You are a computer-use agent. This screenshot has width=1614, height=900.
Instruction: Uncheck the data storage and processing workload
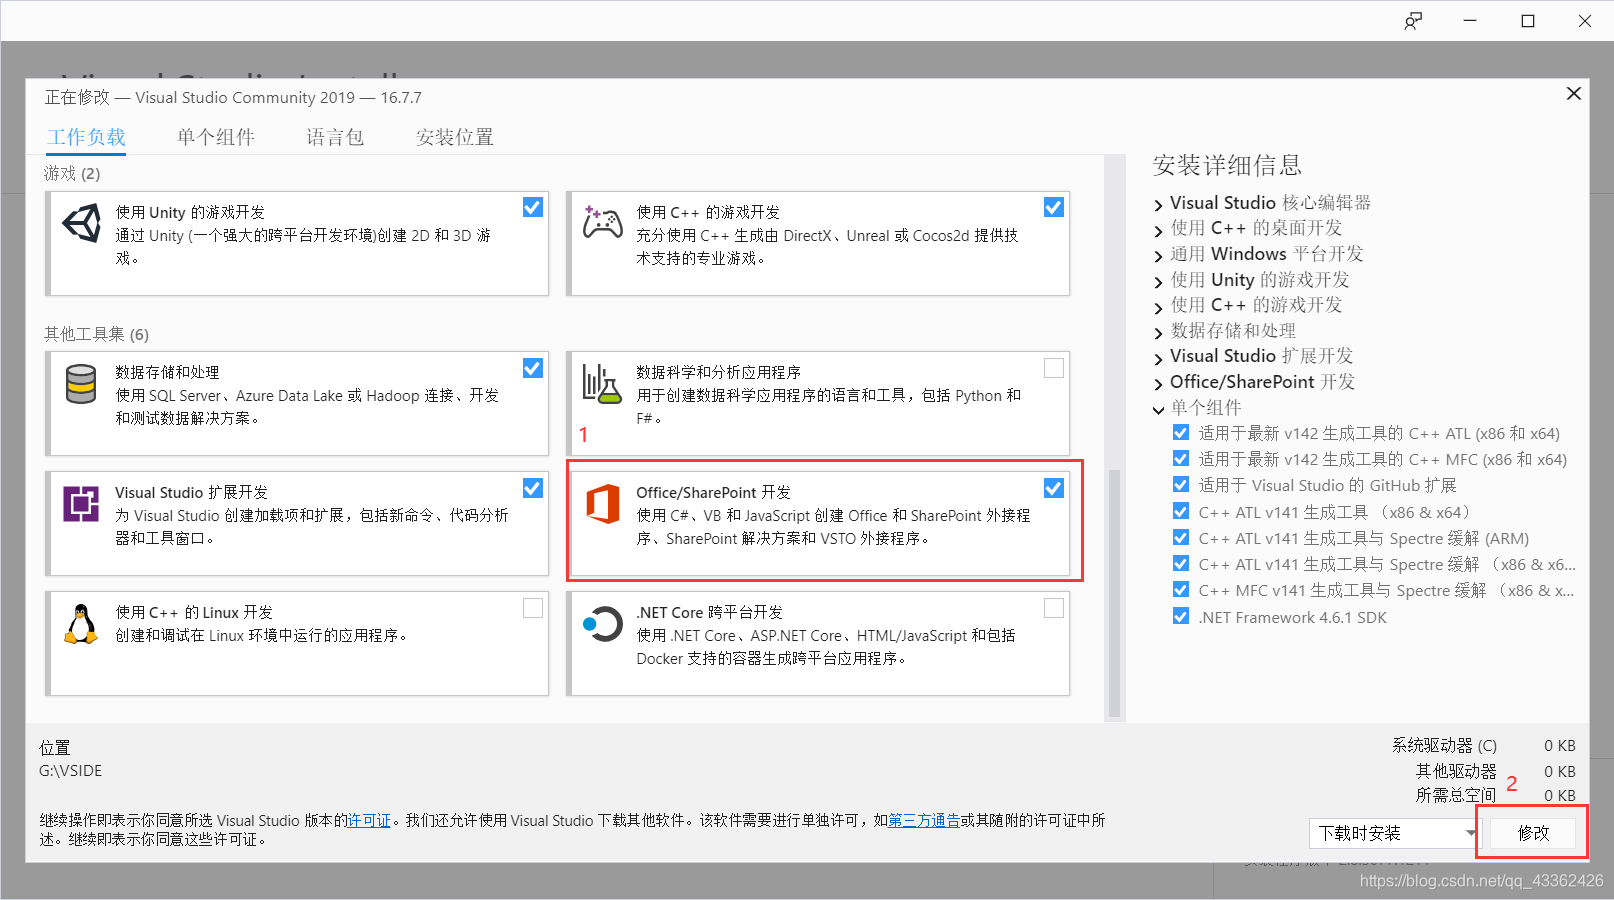[533, 368]
